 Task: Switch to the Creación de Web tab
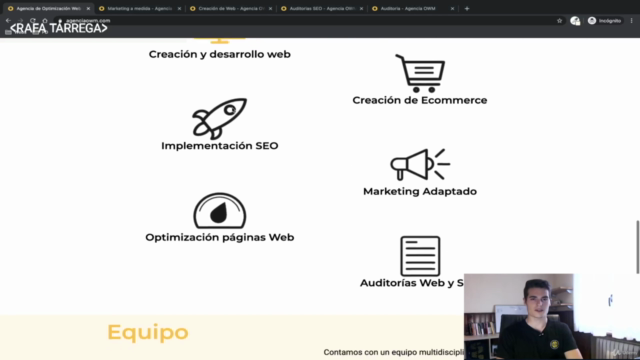click(x=231, y=9)
